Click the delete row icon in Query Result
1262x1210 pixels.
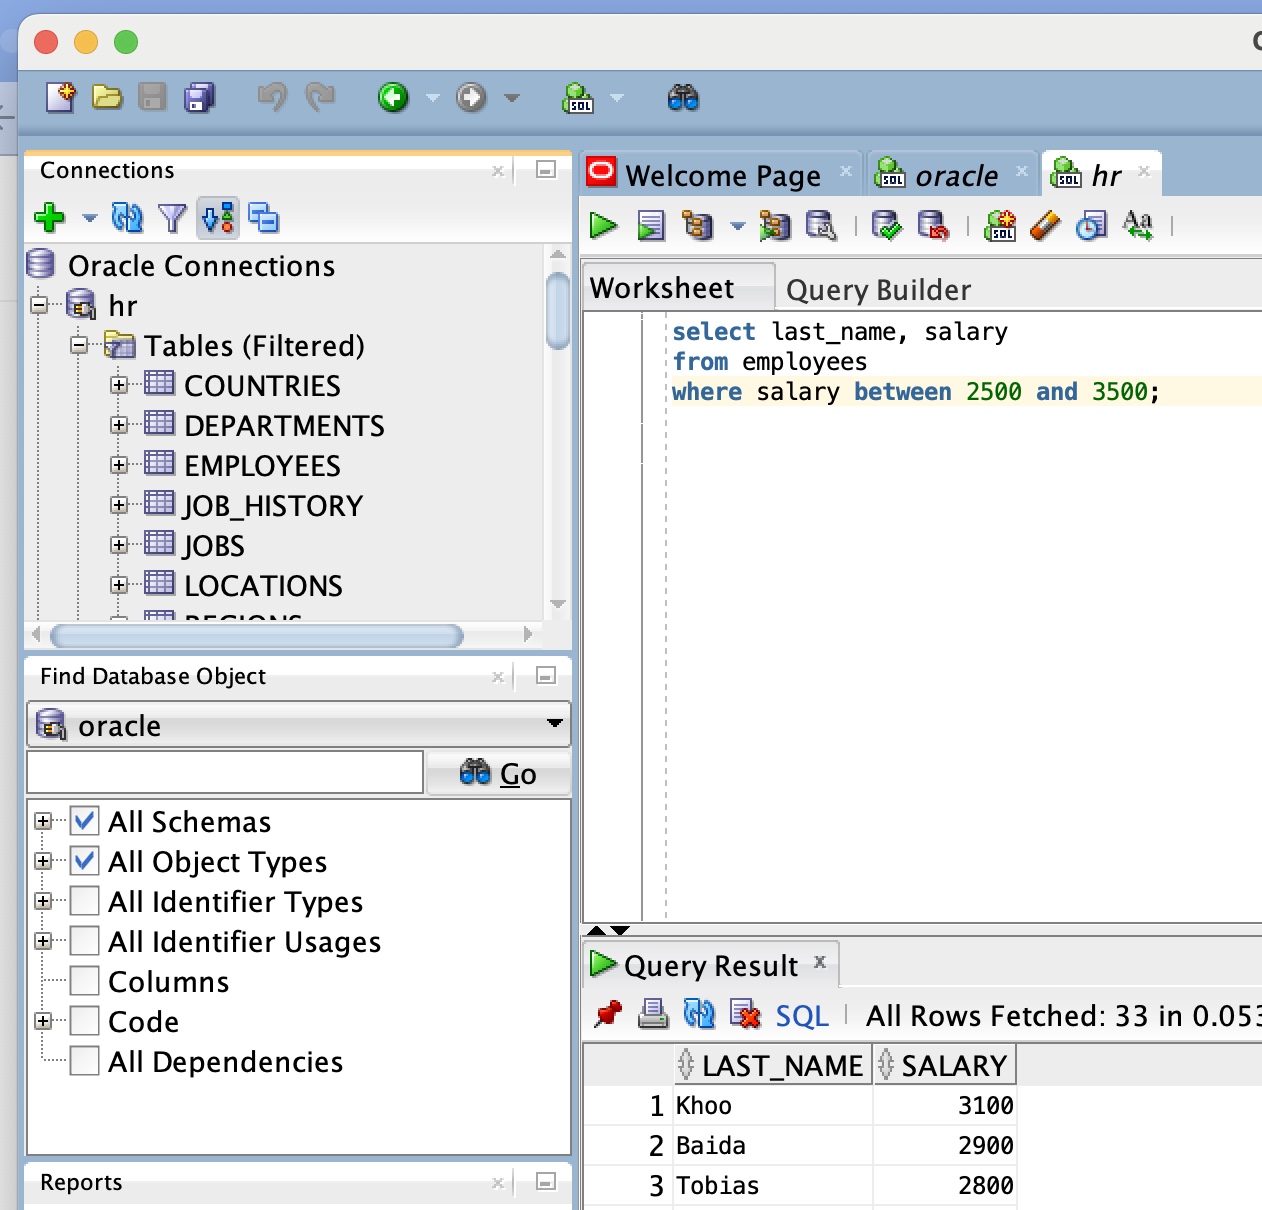pos(745,1015)
